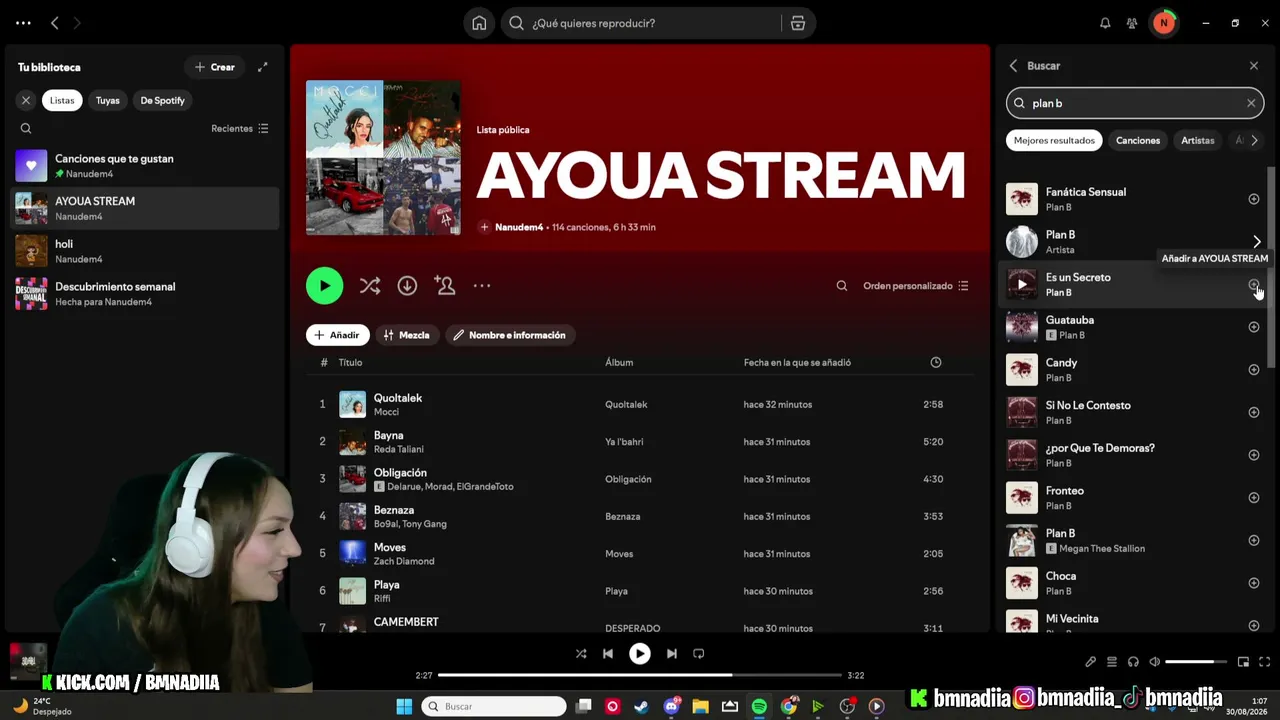Switch to the Canciones tab
The image size is (1280, 720).
click(1138, 140)
